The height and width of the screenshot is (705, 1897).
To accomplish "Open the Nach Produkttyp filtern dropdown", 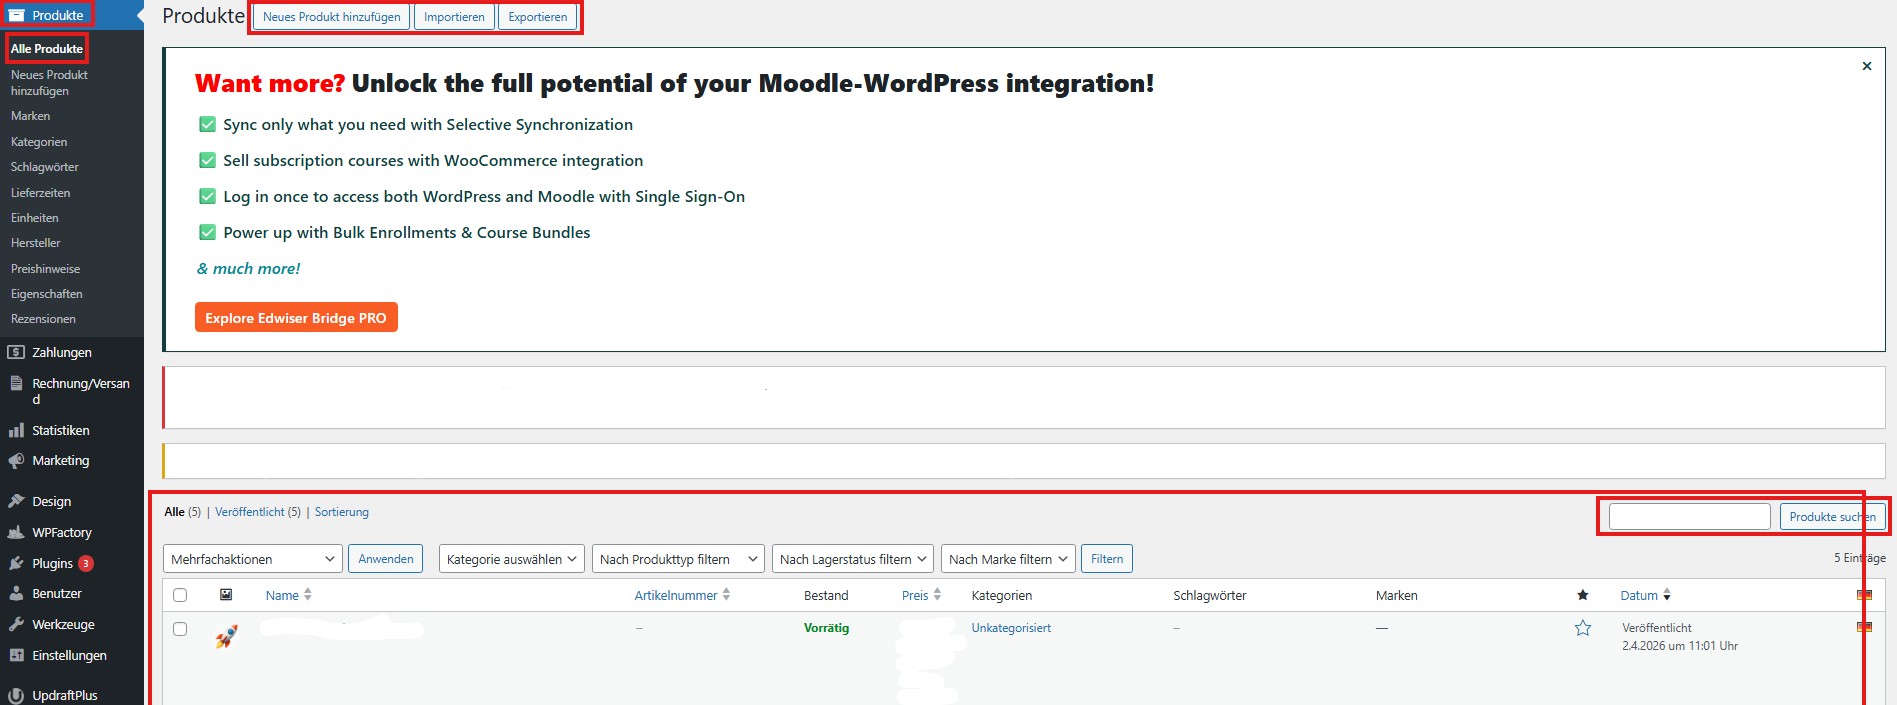I will coord(678,559).
